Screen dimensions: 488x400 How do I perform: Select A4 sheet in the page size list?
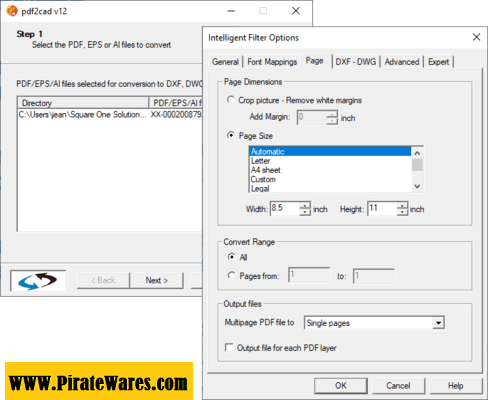[x=330, y=170]
